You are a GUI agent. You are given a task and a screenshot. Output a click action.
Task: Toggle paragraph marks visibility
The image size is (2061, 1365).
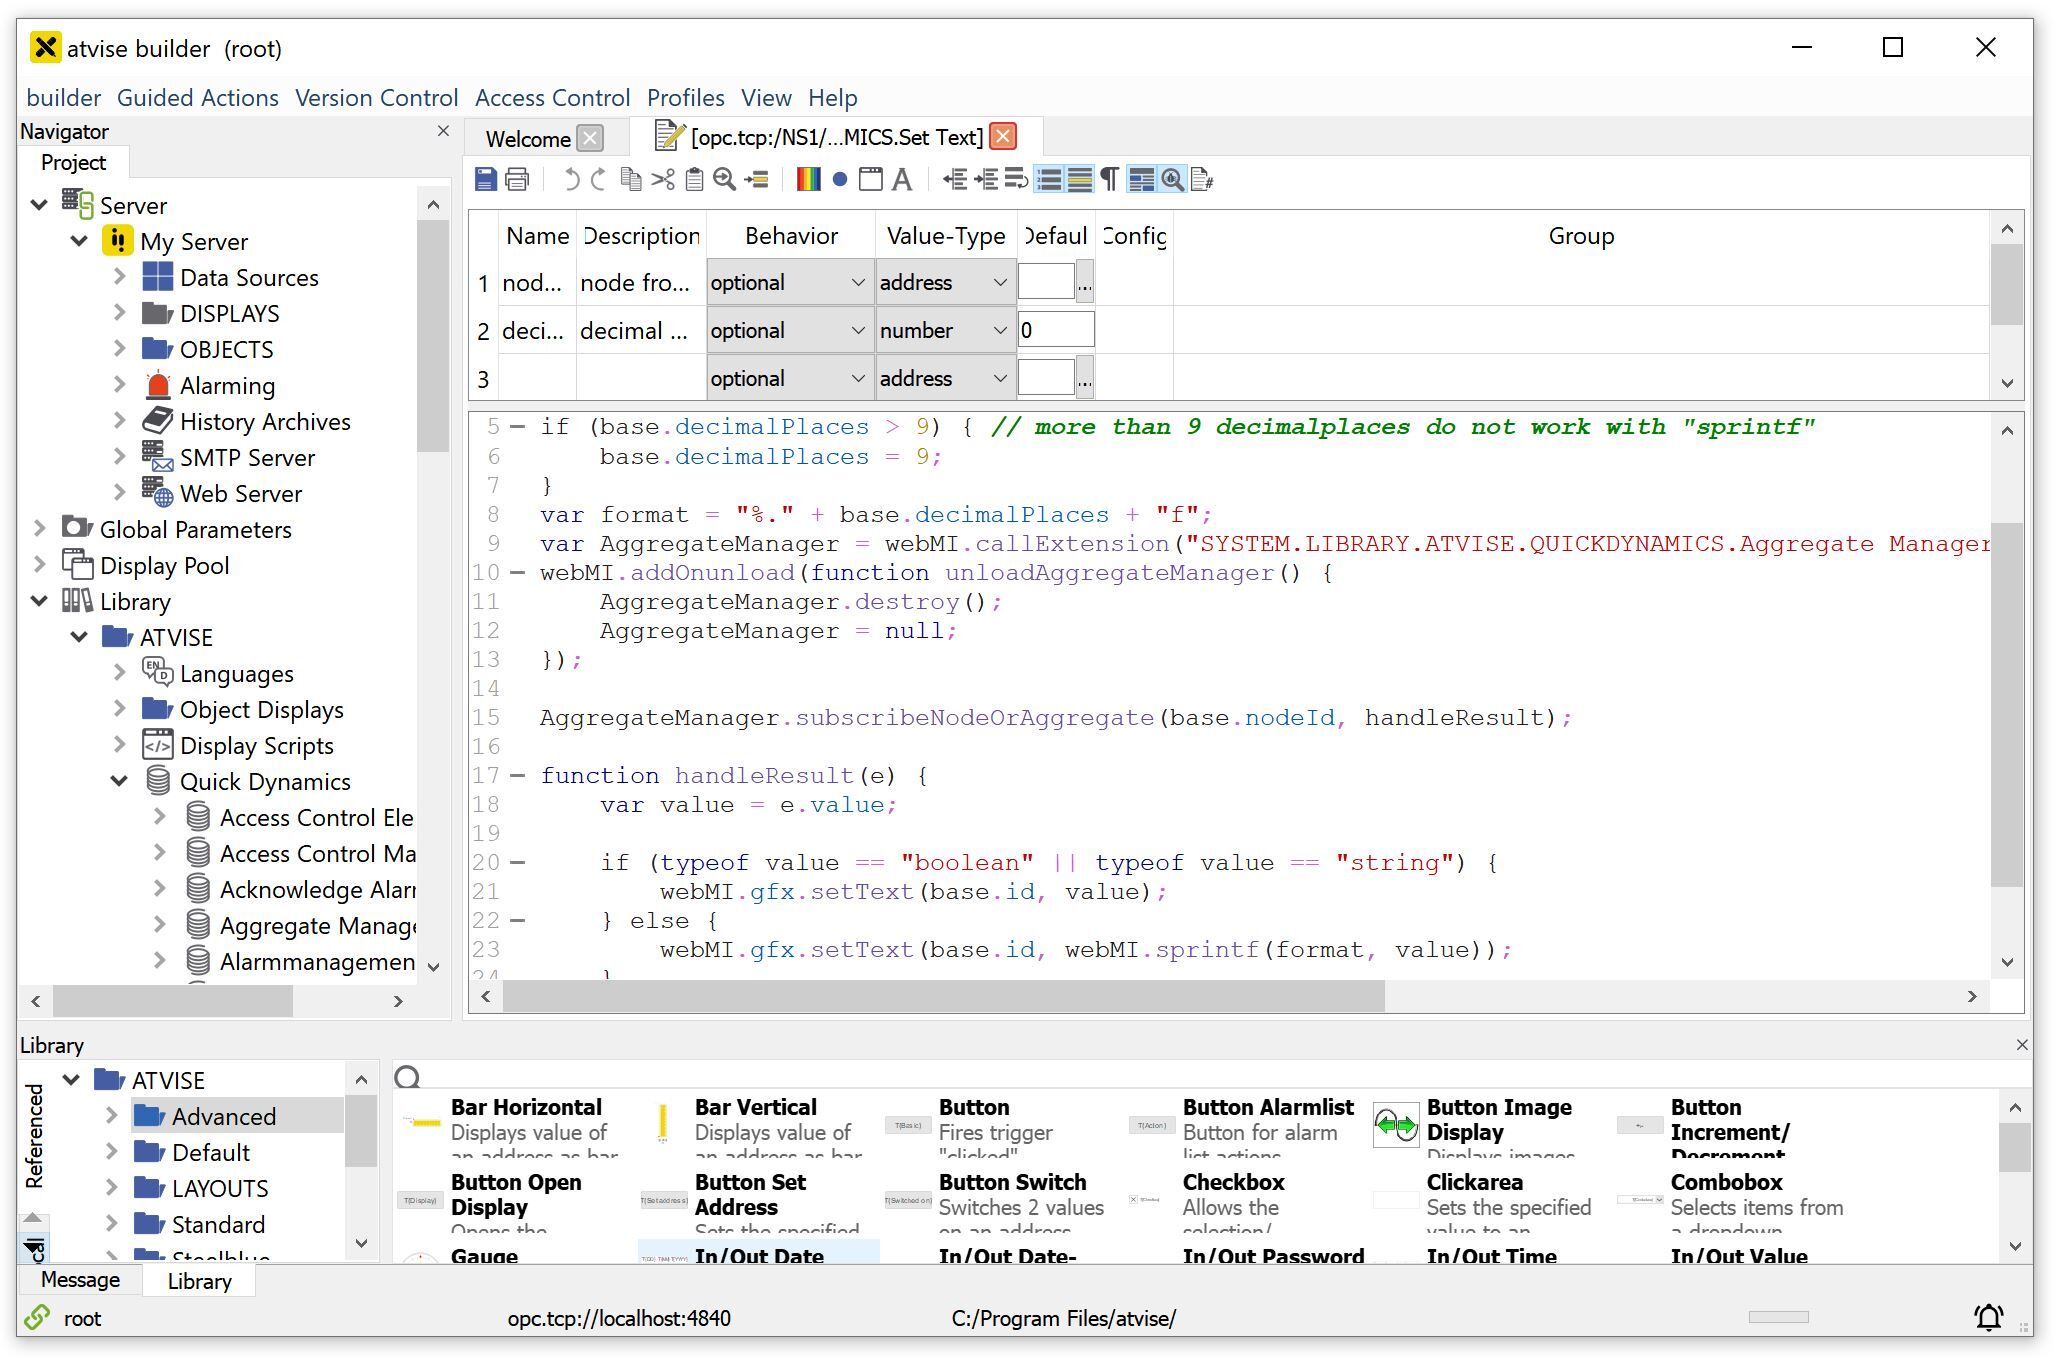click(1109, 180)
